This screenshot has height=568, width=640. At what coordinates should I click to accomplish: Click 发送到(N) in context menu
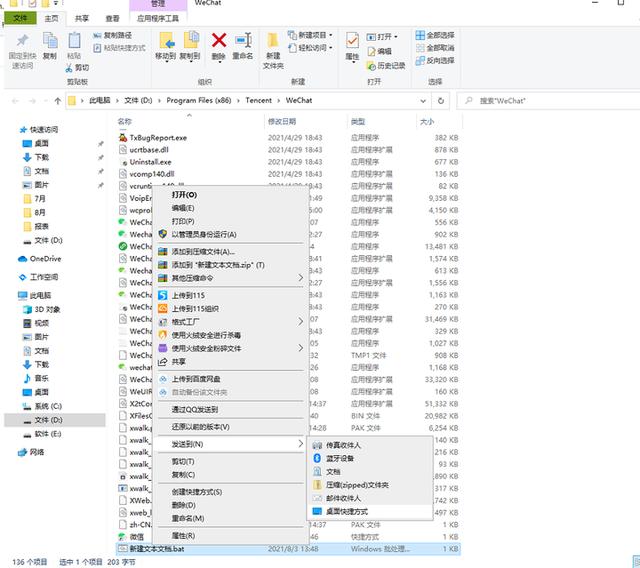[x=231, y=444]
